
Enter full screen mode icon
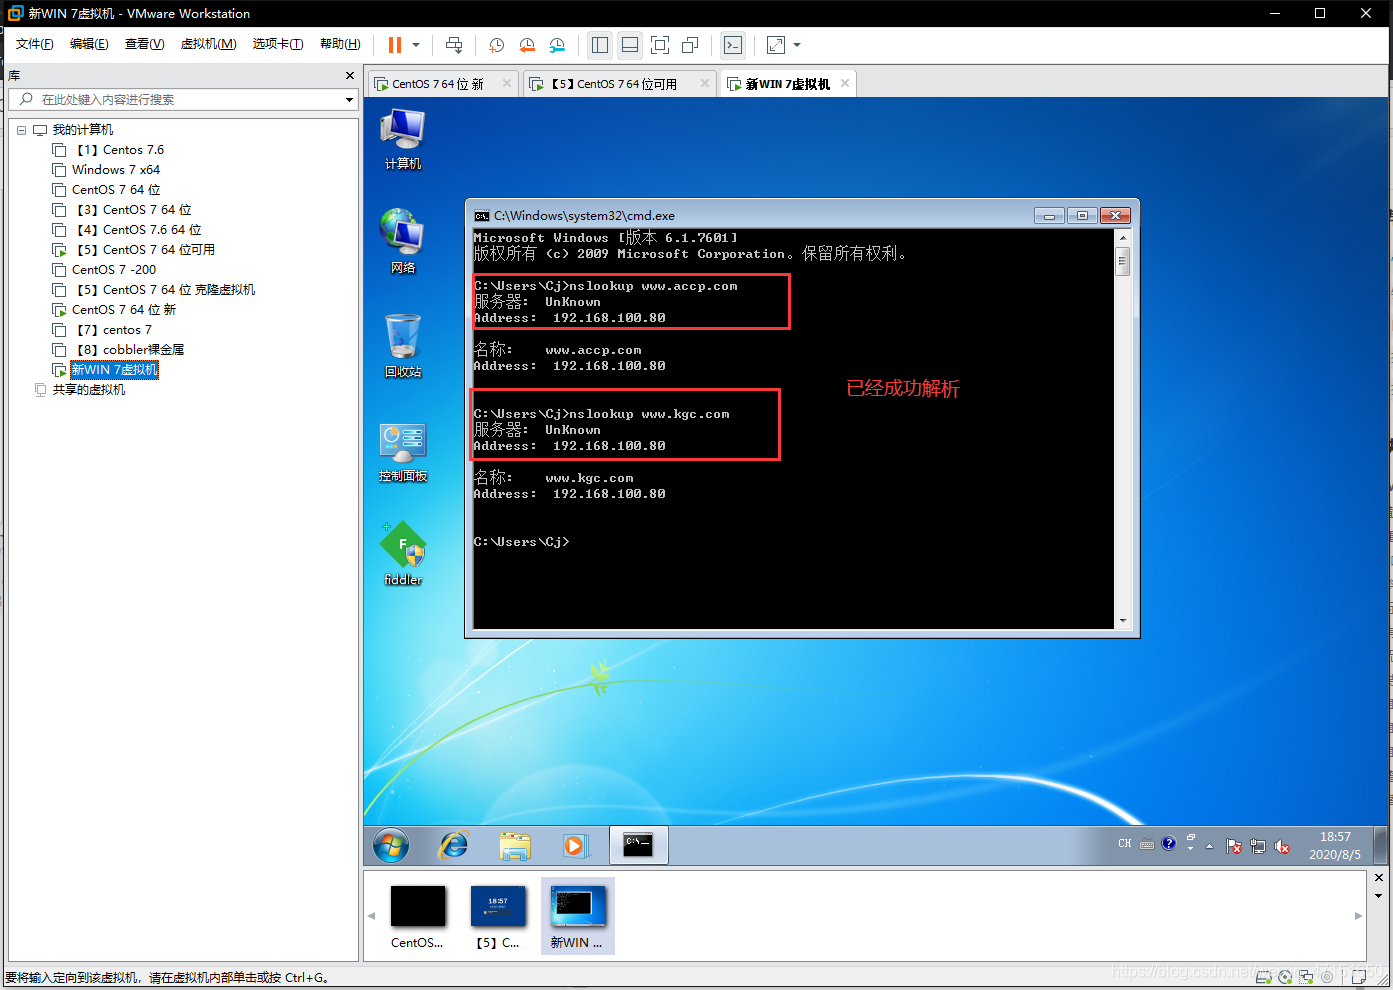[660, 45]
